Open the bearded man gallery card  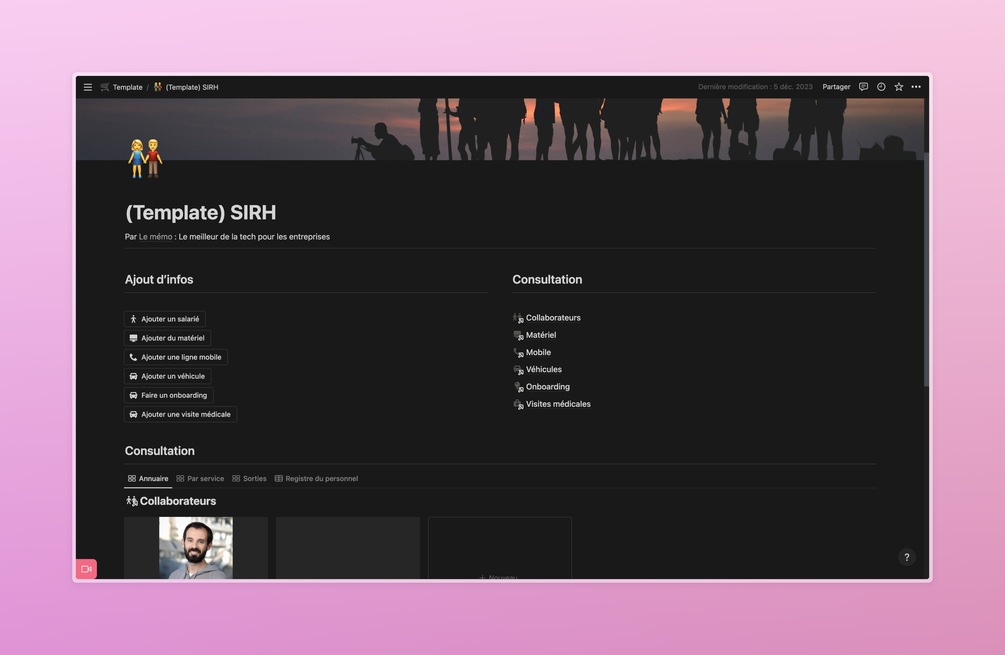coord(196,548)
